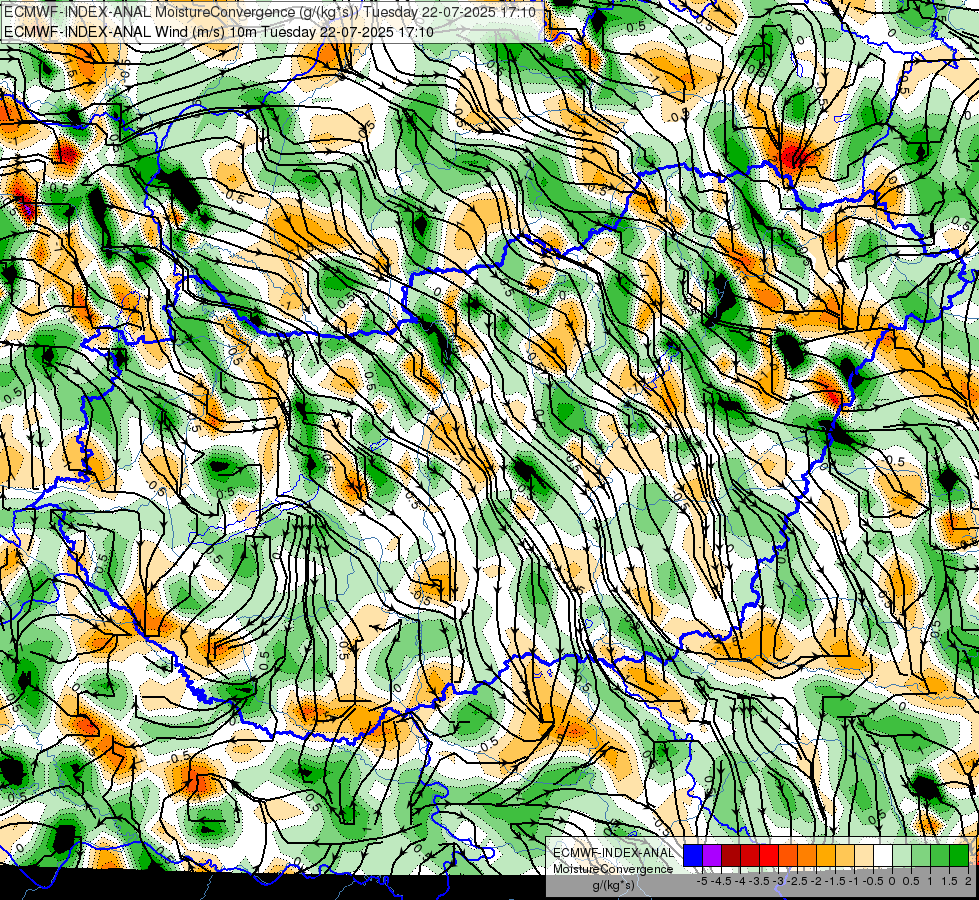
Task: Click the blue legend swatch below -5
Action: click(693, 856)
